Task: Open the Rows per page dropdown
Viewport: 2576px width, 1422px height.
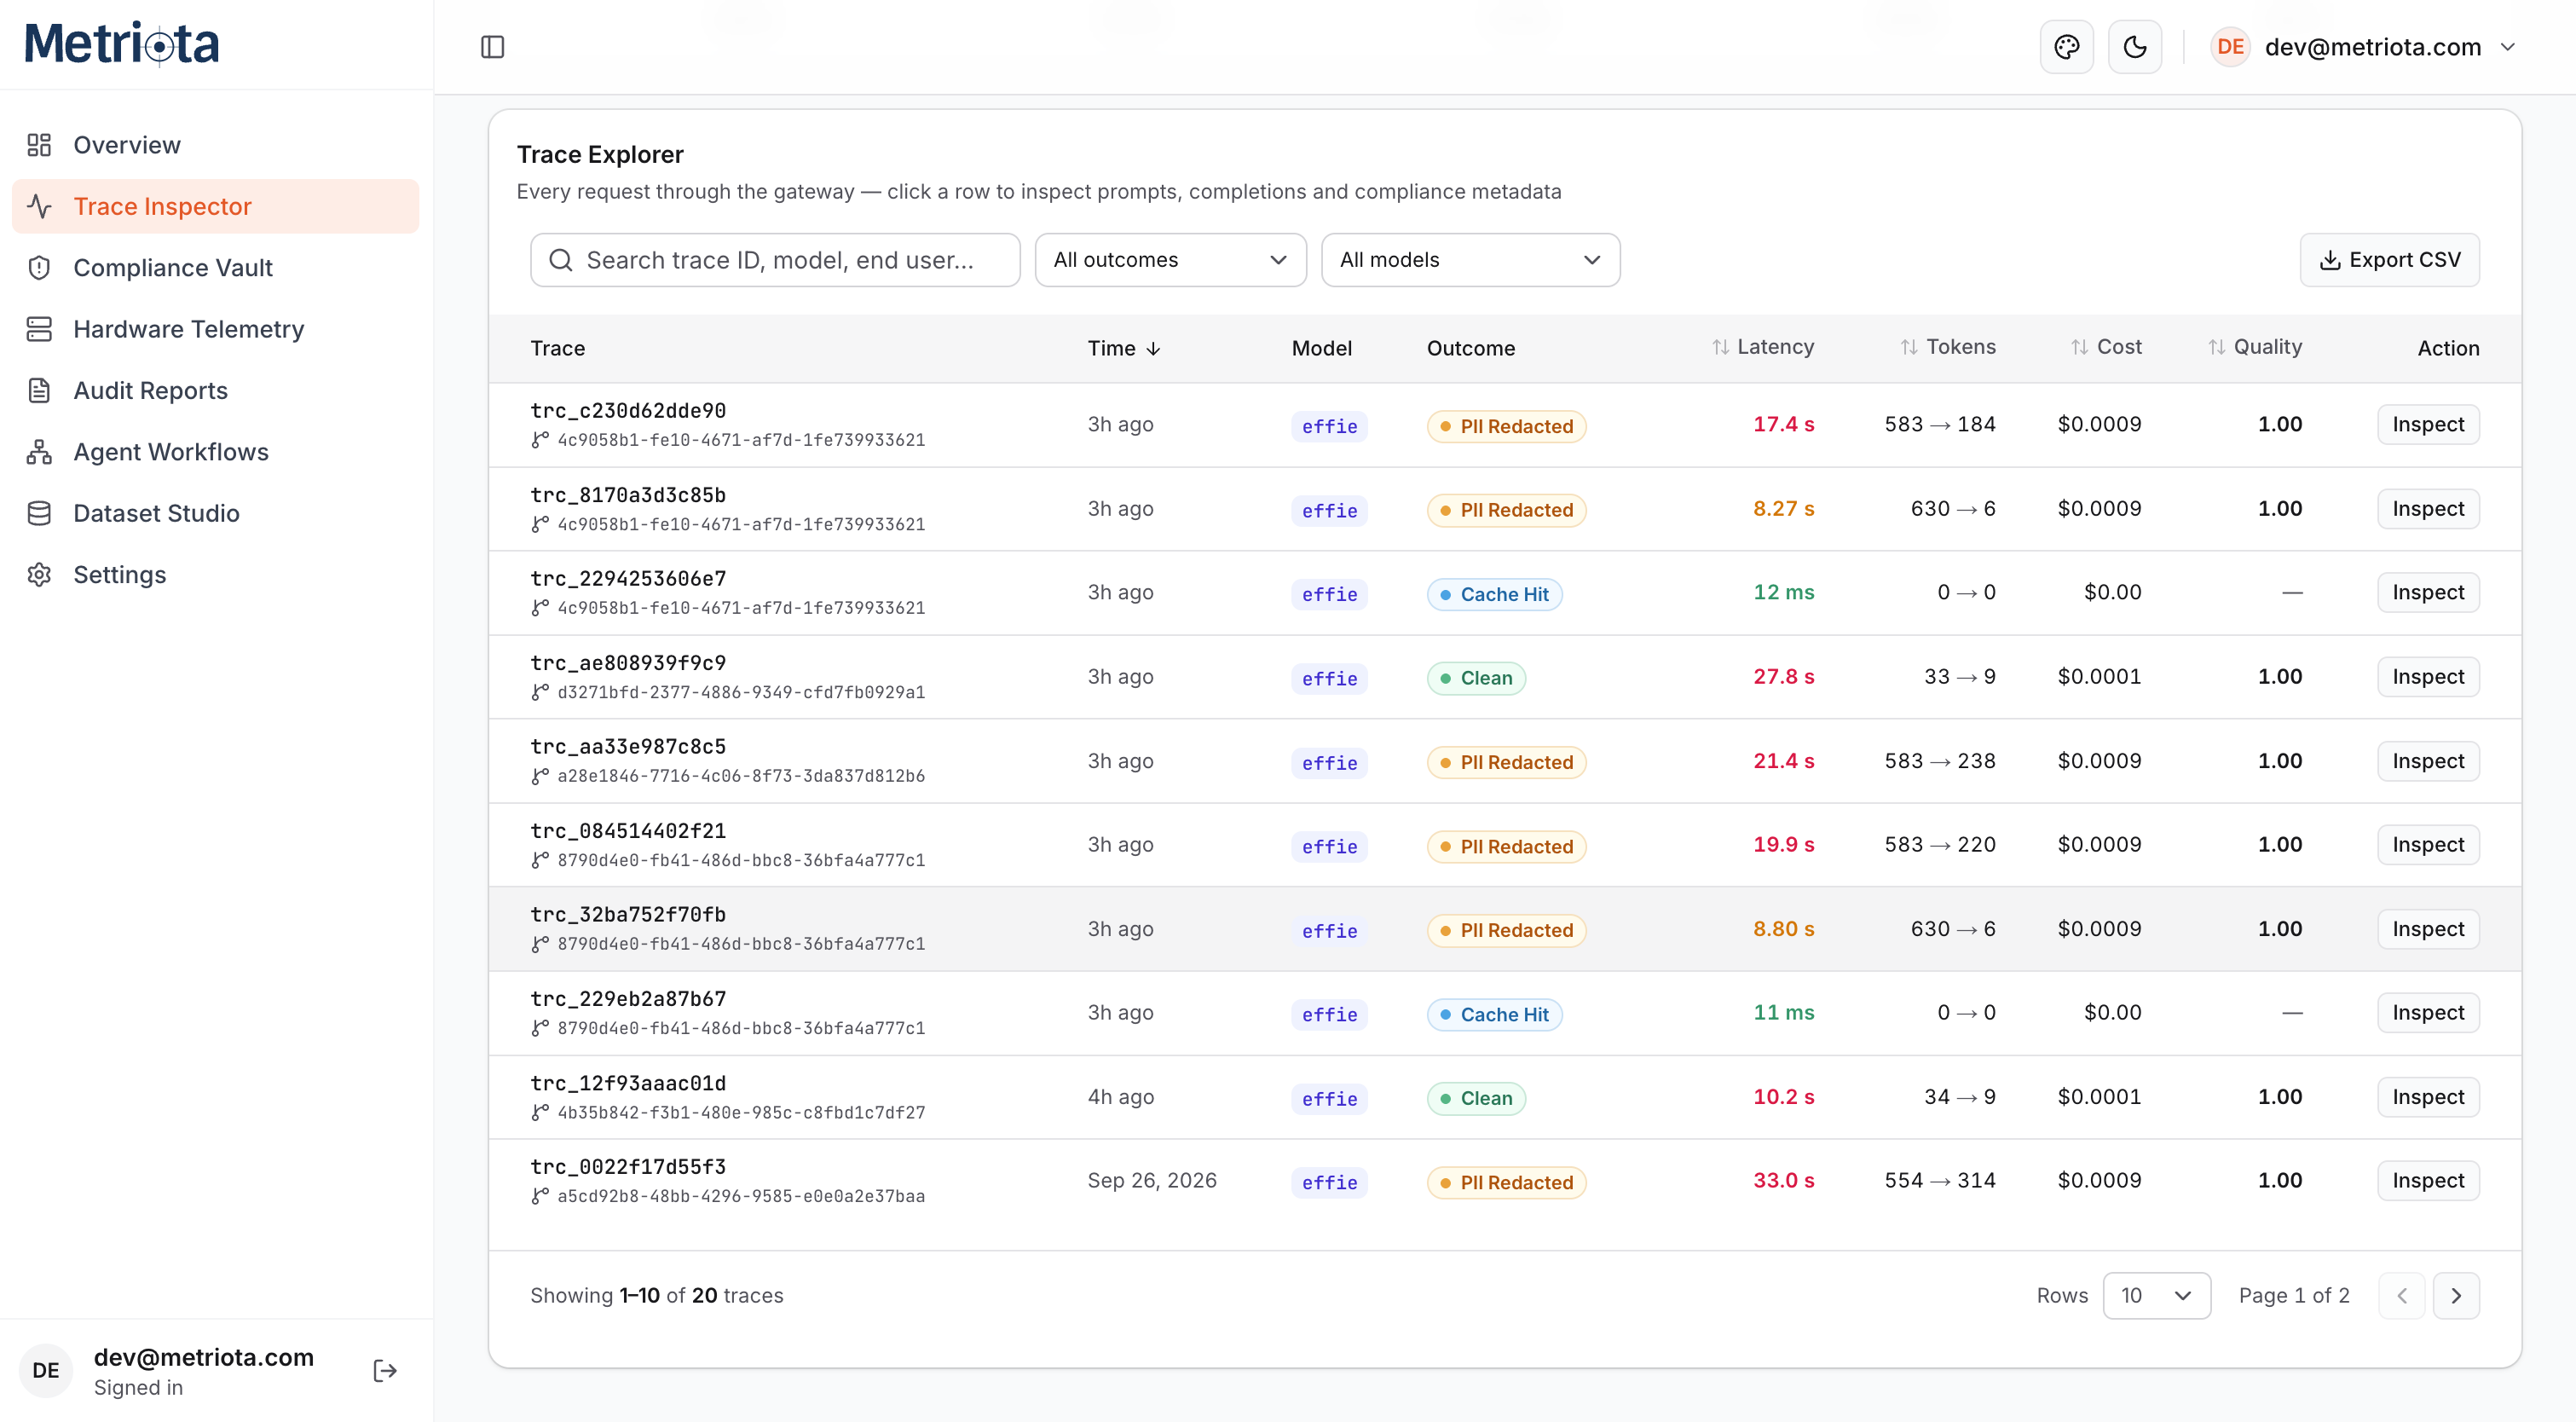Action: tap(2156, 1296)
